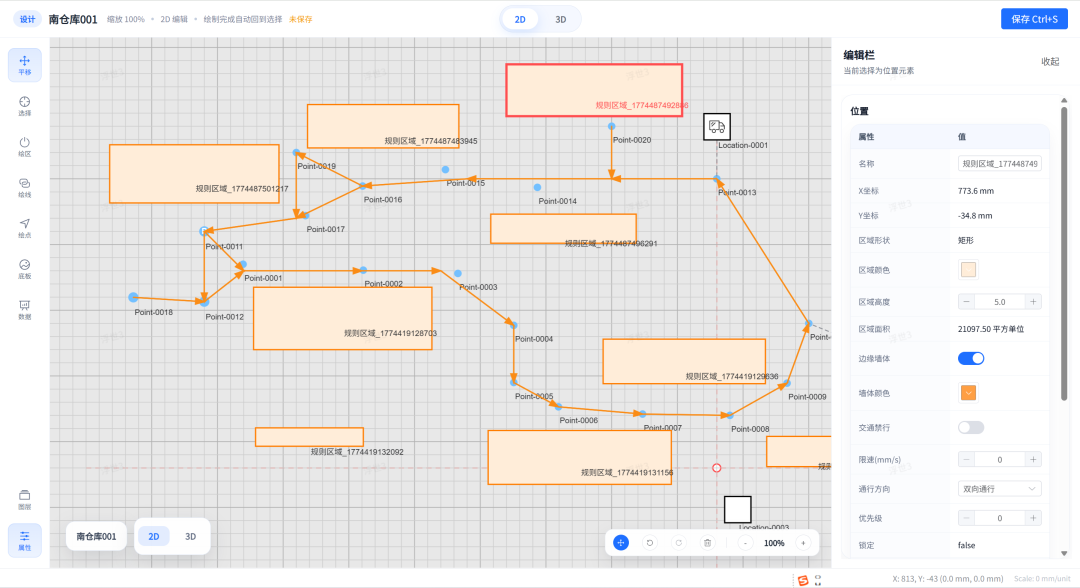Save with 保存 Ctrl+S button
The image size is (1080, 588).
[x=1034, y=19]
